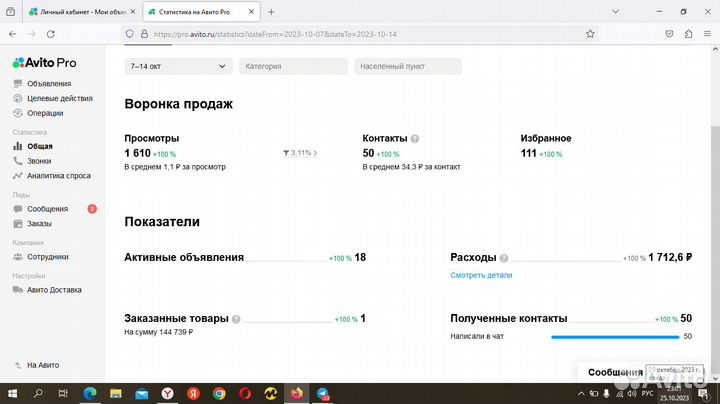The image size is (720, 404).
Task: Click the Сотрудники people icon
Action: pos(18,257)
